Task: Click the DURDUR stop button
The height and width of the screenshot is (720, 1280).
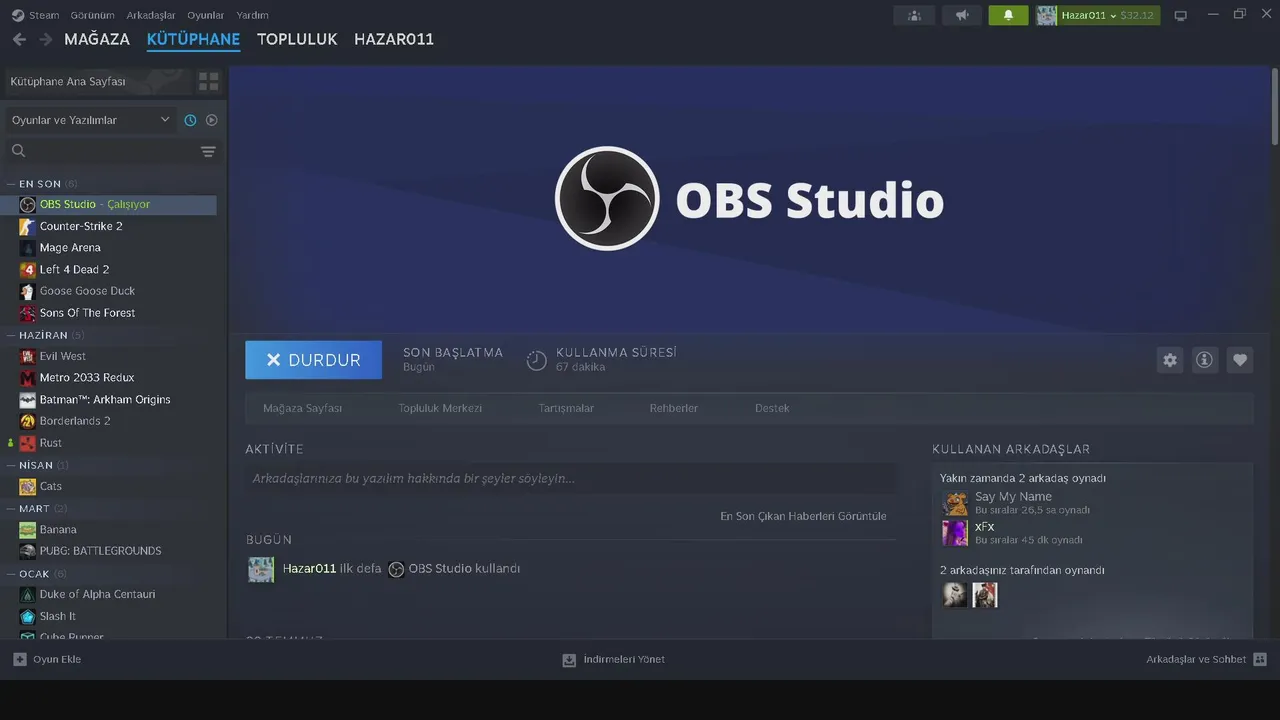Action: coord(313,360)
